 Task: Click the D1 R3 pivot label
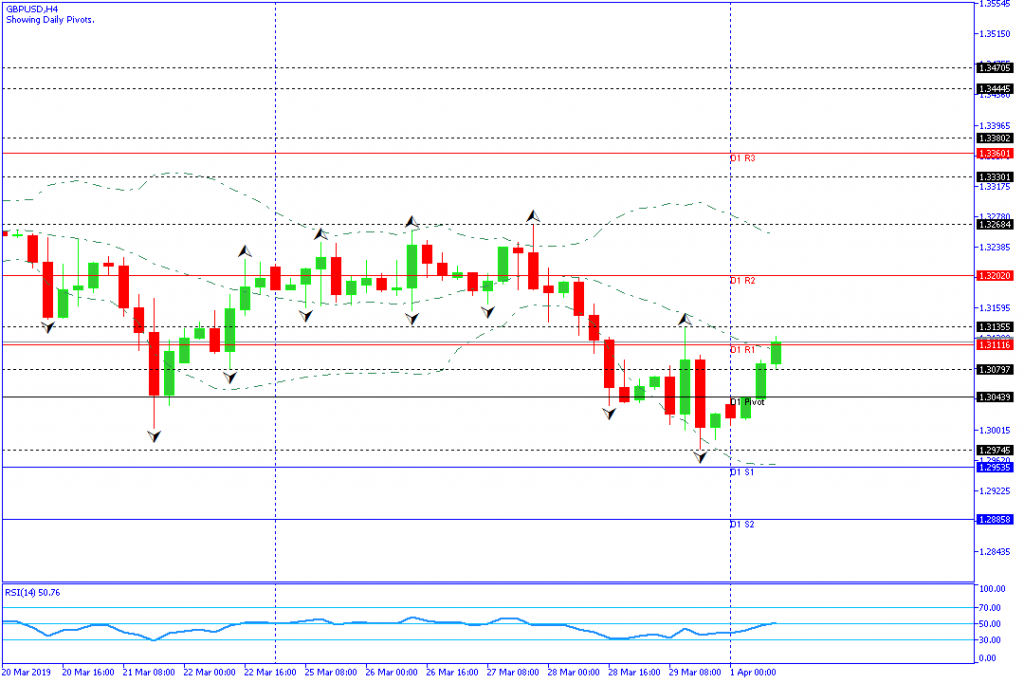tap(742, 159)
